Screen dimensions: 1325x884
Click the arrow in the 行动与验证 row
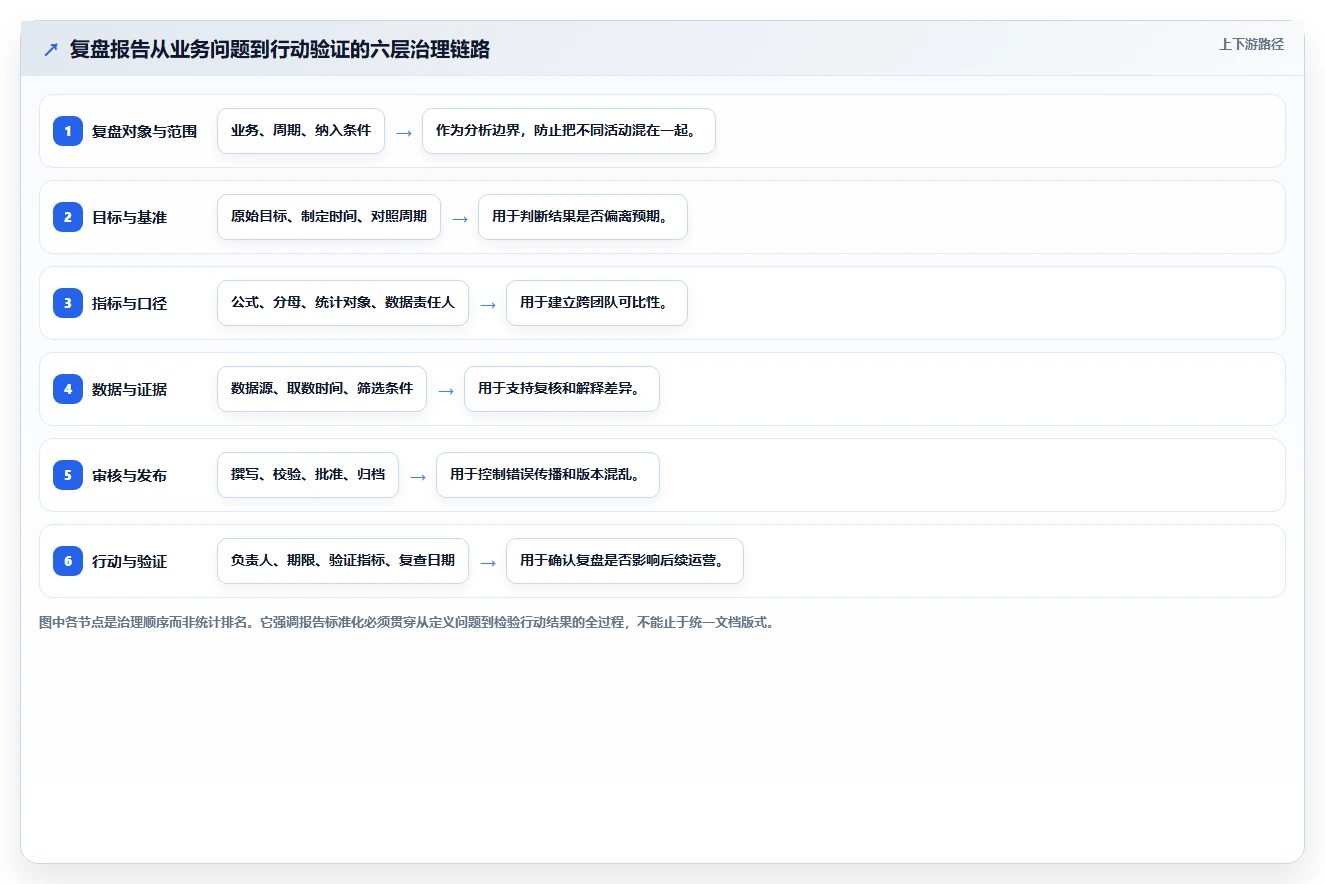coord(488,562)
